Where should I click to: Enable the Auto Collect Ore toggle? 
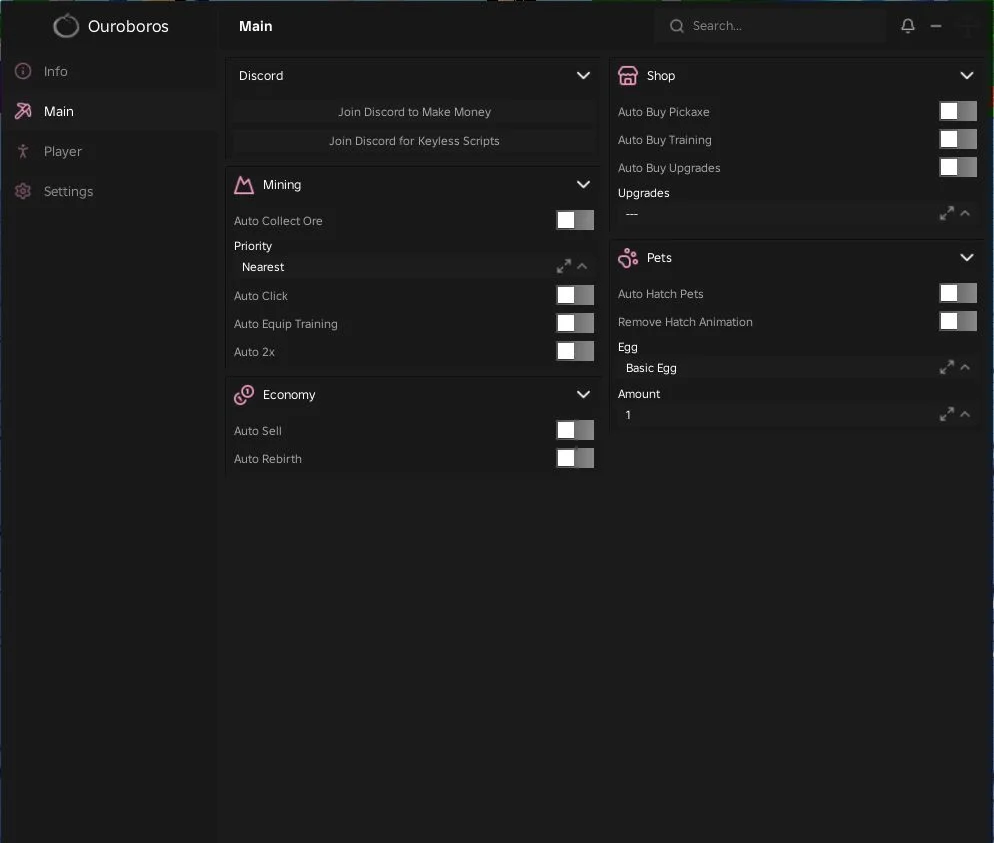pyautogui.click(x=575, y=221)
